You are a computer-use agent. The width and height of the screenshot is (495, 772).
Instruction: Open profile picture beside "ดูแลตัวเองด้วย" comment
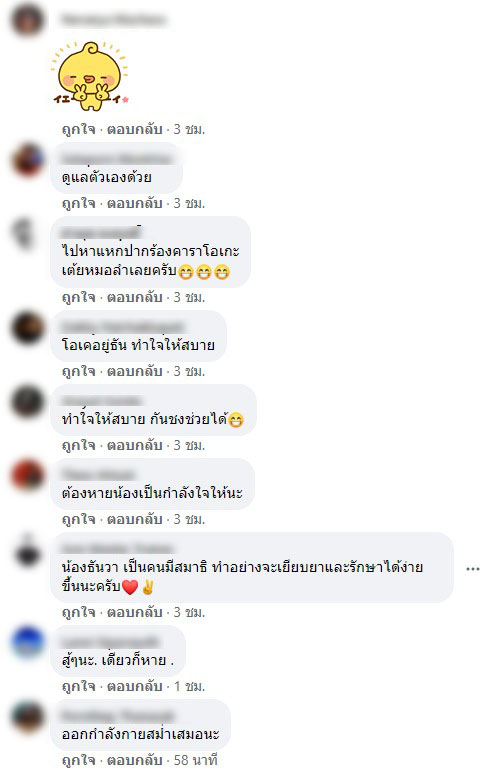pyautogui.click(x=28, y=160)
